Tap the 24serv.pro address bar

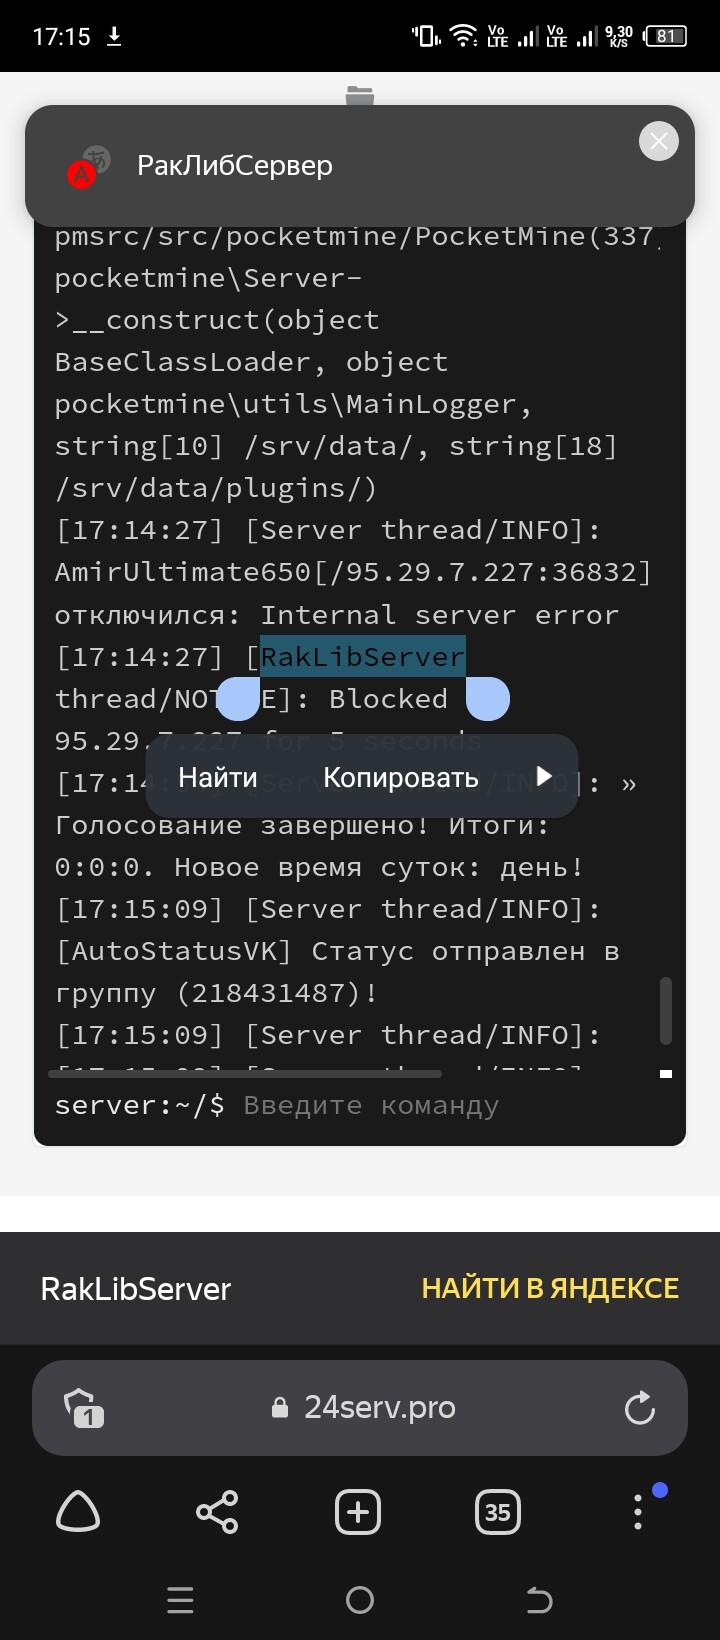[364, 1408]
